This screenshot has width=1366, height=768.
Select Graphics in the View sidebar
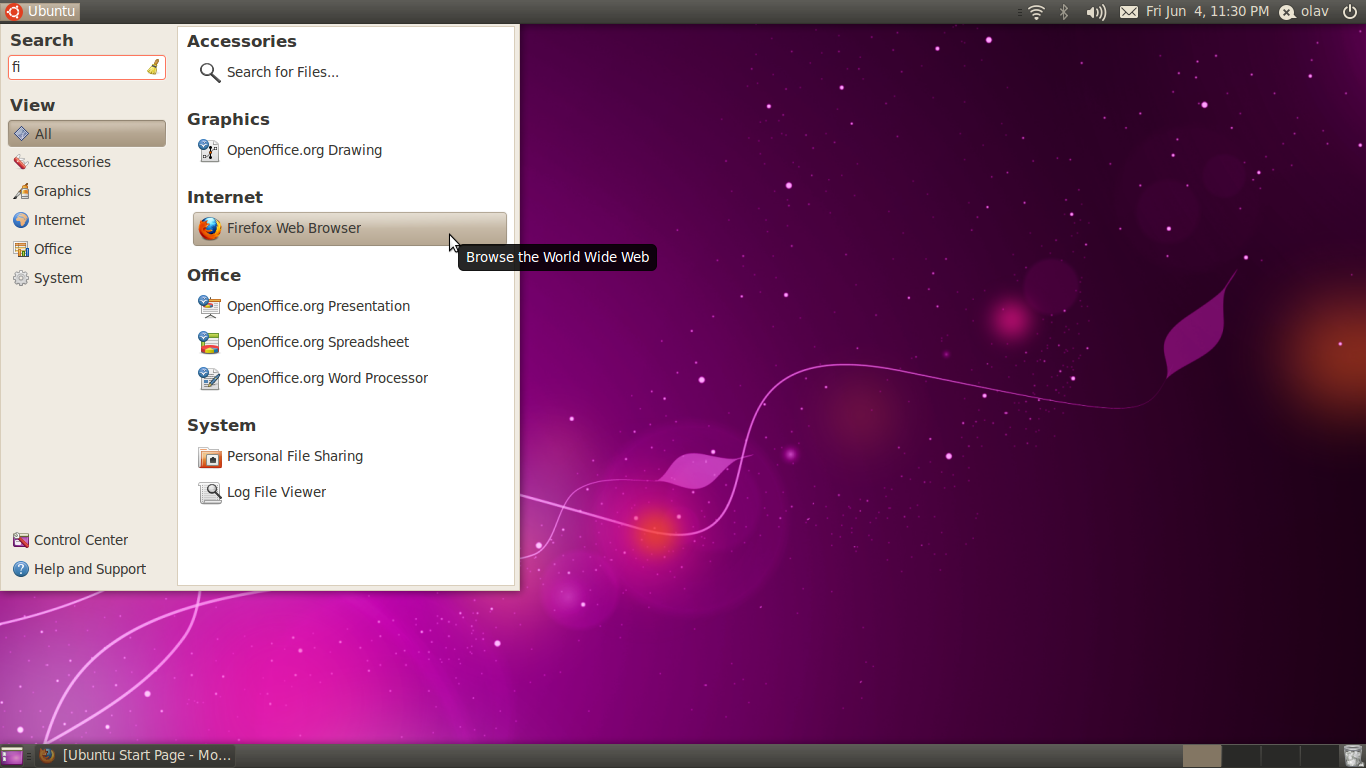[x=87, y=191]
